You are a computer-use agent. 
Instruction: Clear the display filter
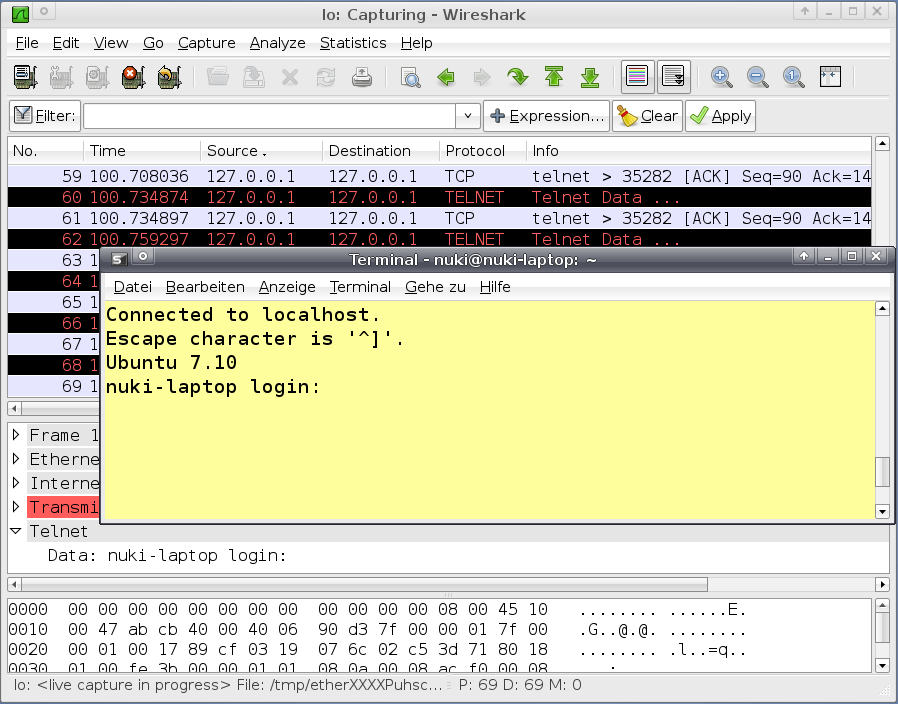647,116
